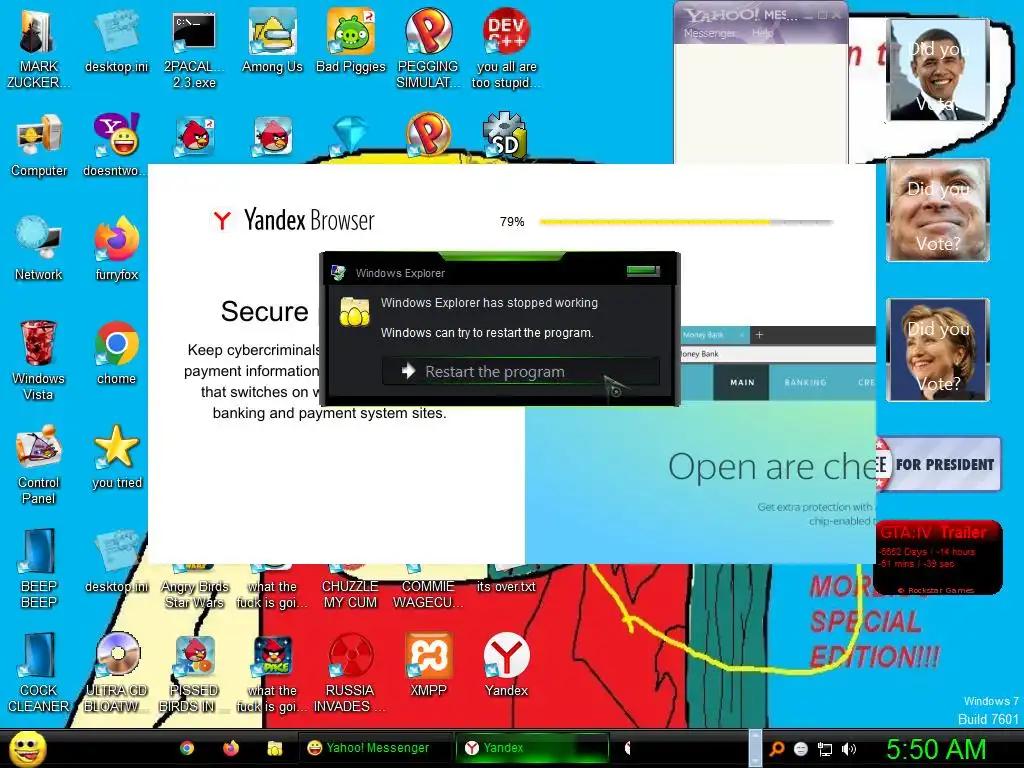Click the Obama 'Did you Vote?' gadget
This screenshot has height=768, width=1024.
point(938,70)
